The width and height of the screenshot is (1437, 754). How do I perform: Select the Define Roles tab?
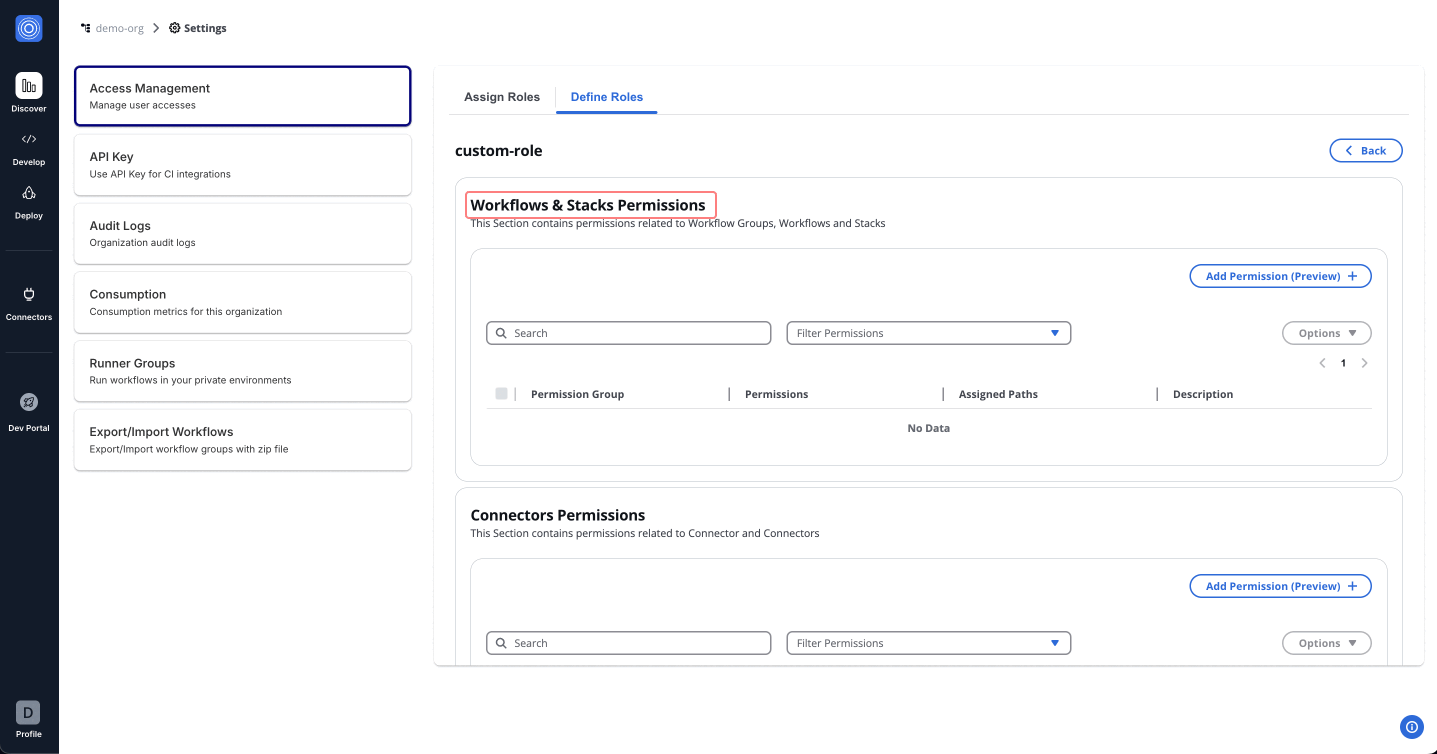pyautogui.click(x=606, y=97)
